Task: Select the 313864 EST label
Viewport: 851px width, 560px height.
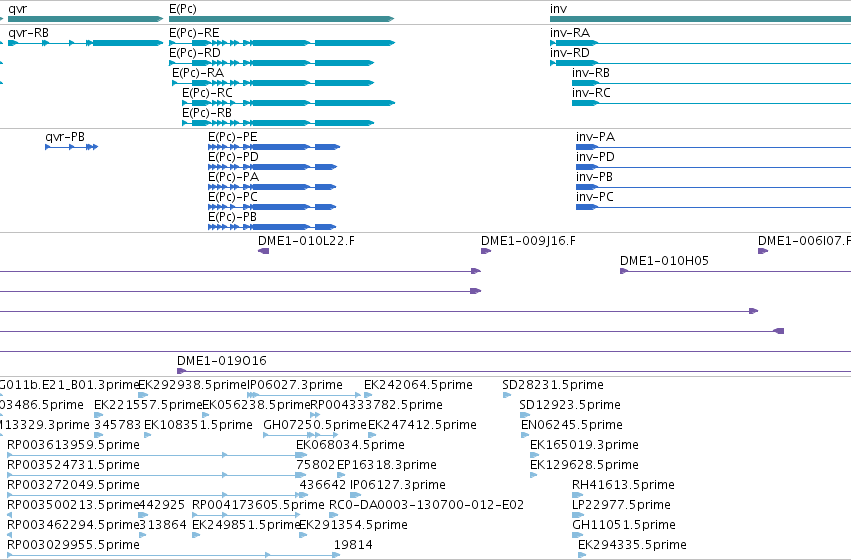Action: coord(163,525)
